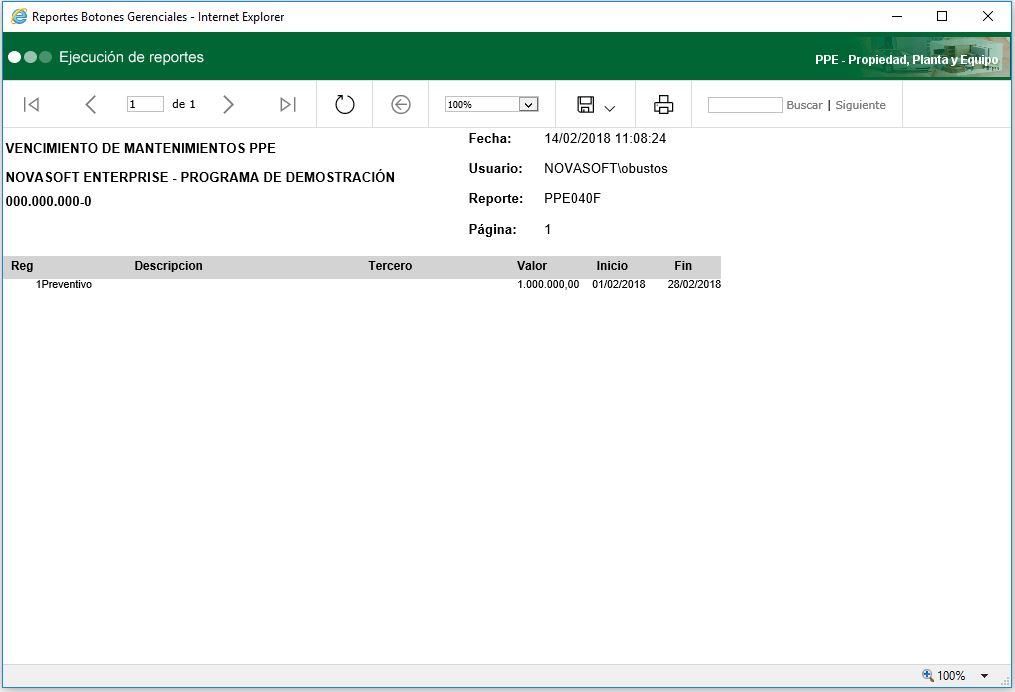The image size is (1015, 692).
Task: Click the report code PPE040F
Action: (572, 199)
